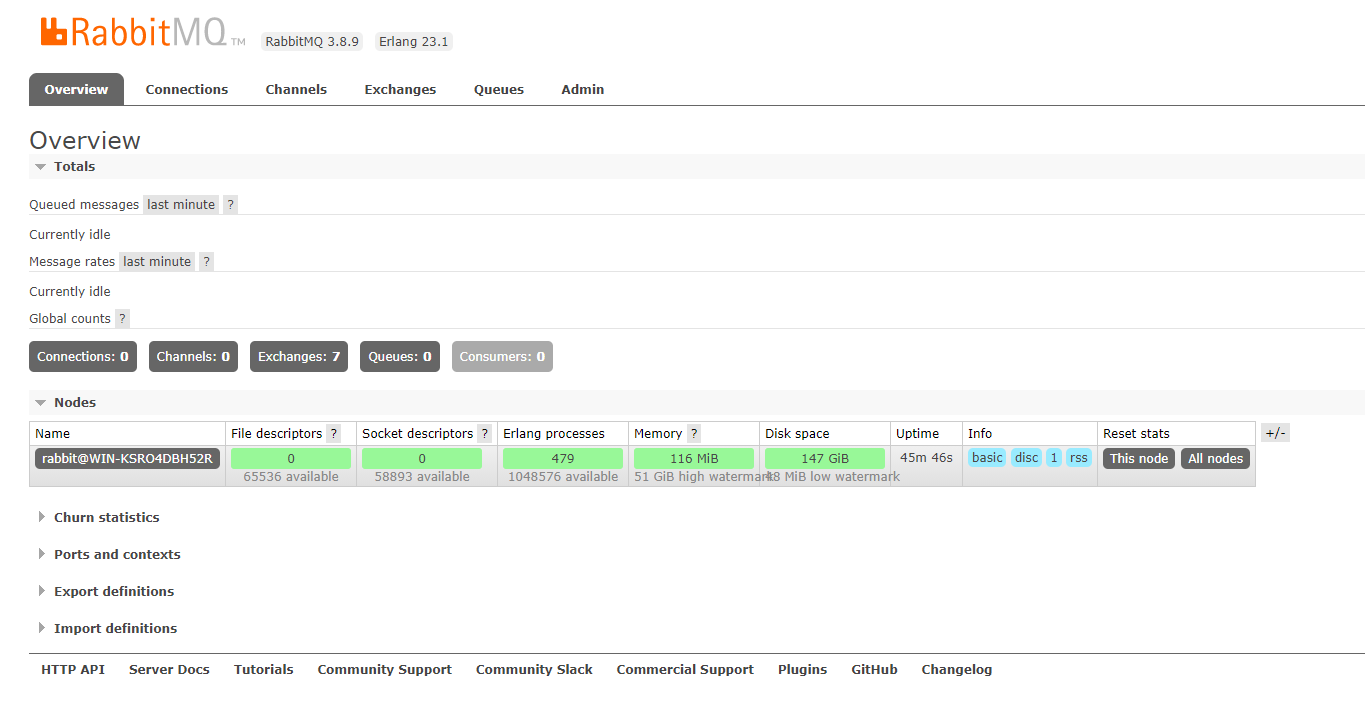1365x728 pixels.
Task: Click the basic info tag
Action: [x=987, y=458]
